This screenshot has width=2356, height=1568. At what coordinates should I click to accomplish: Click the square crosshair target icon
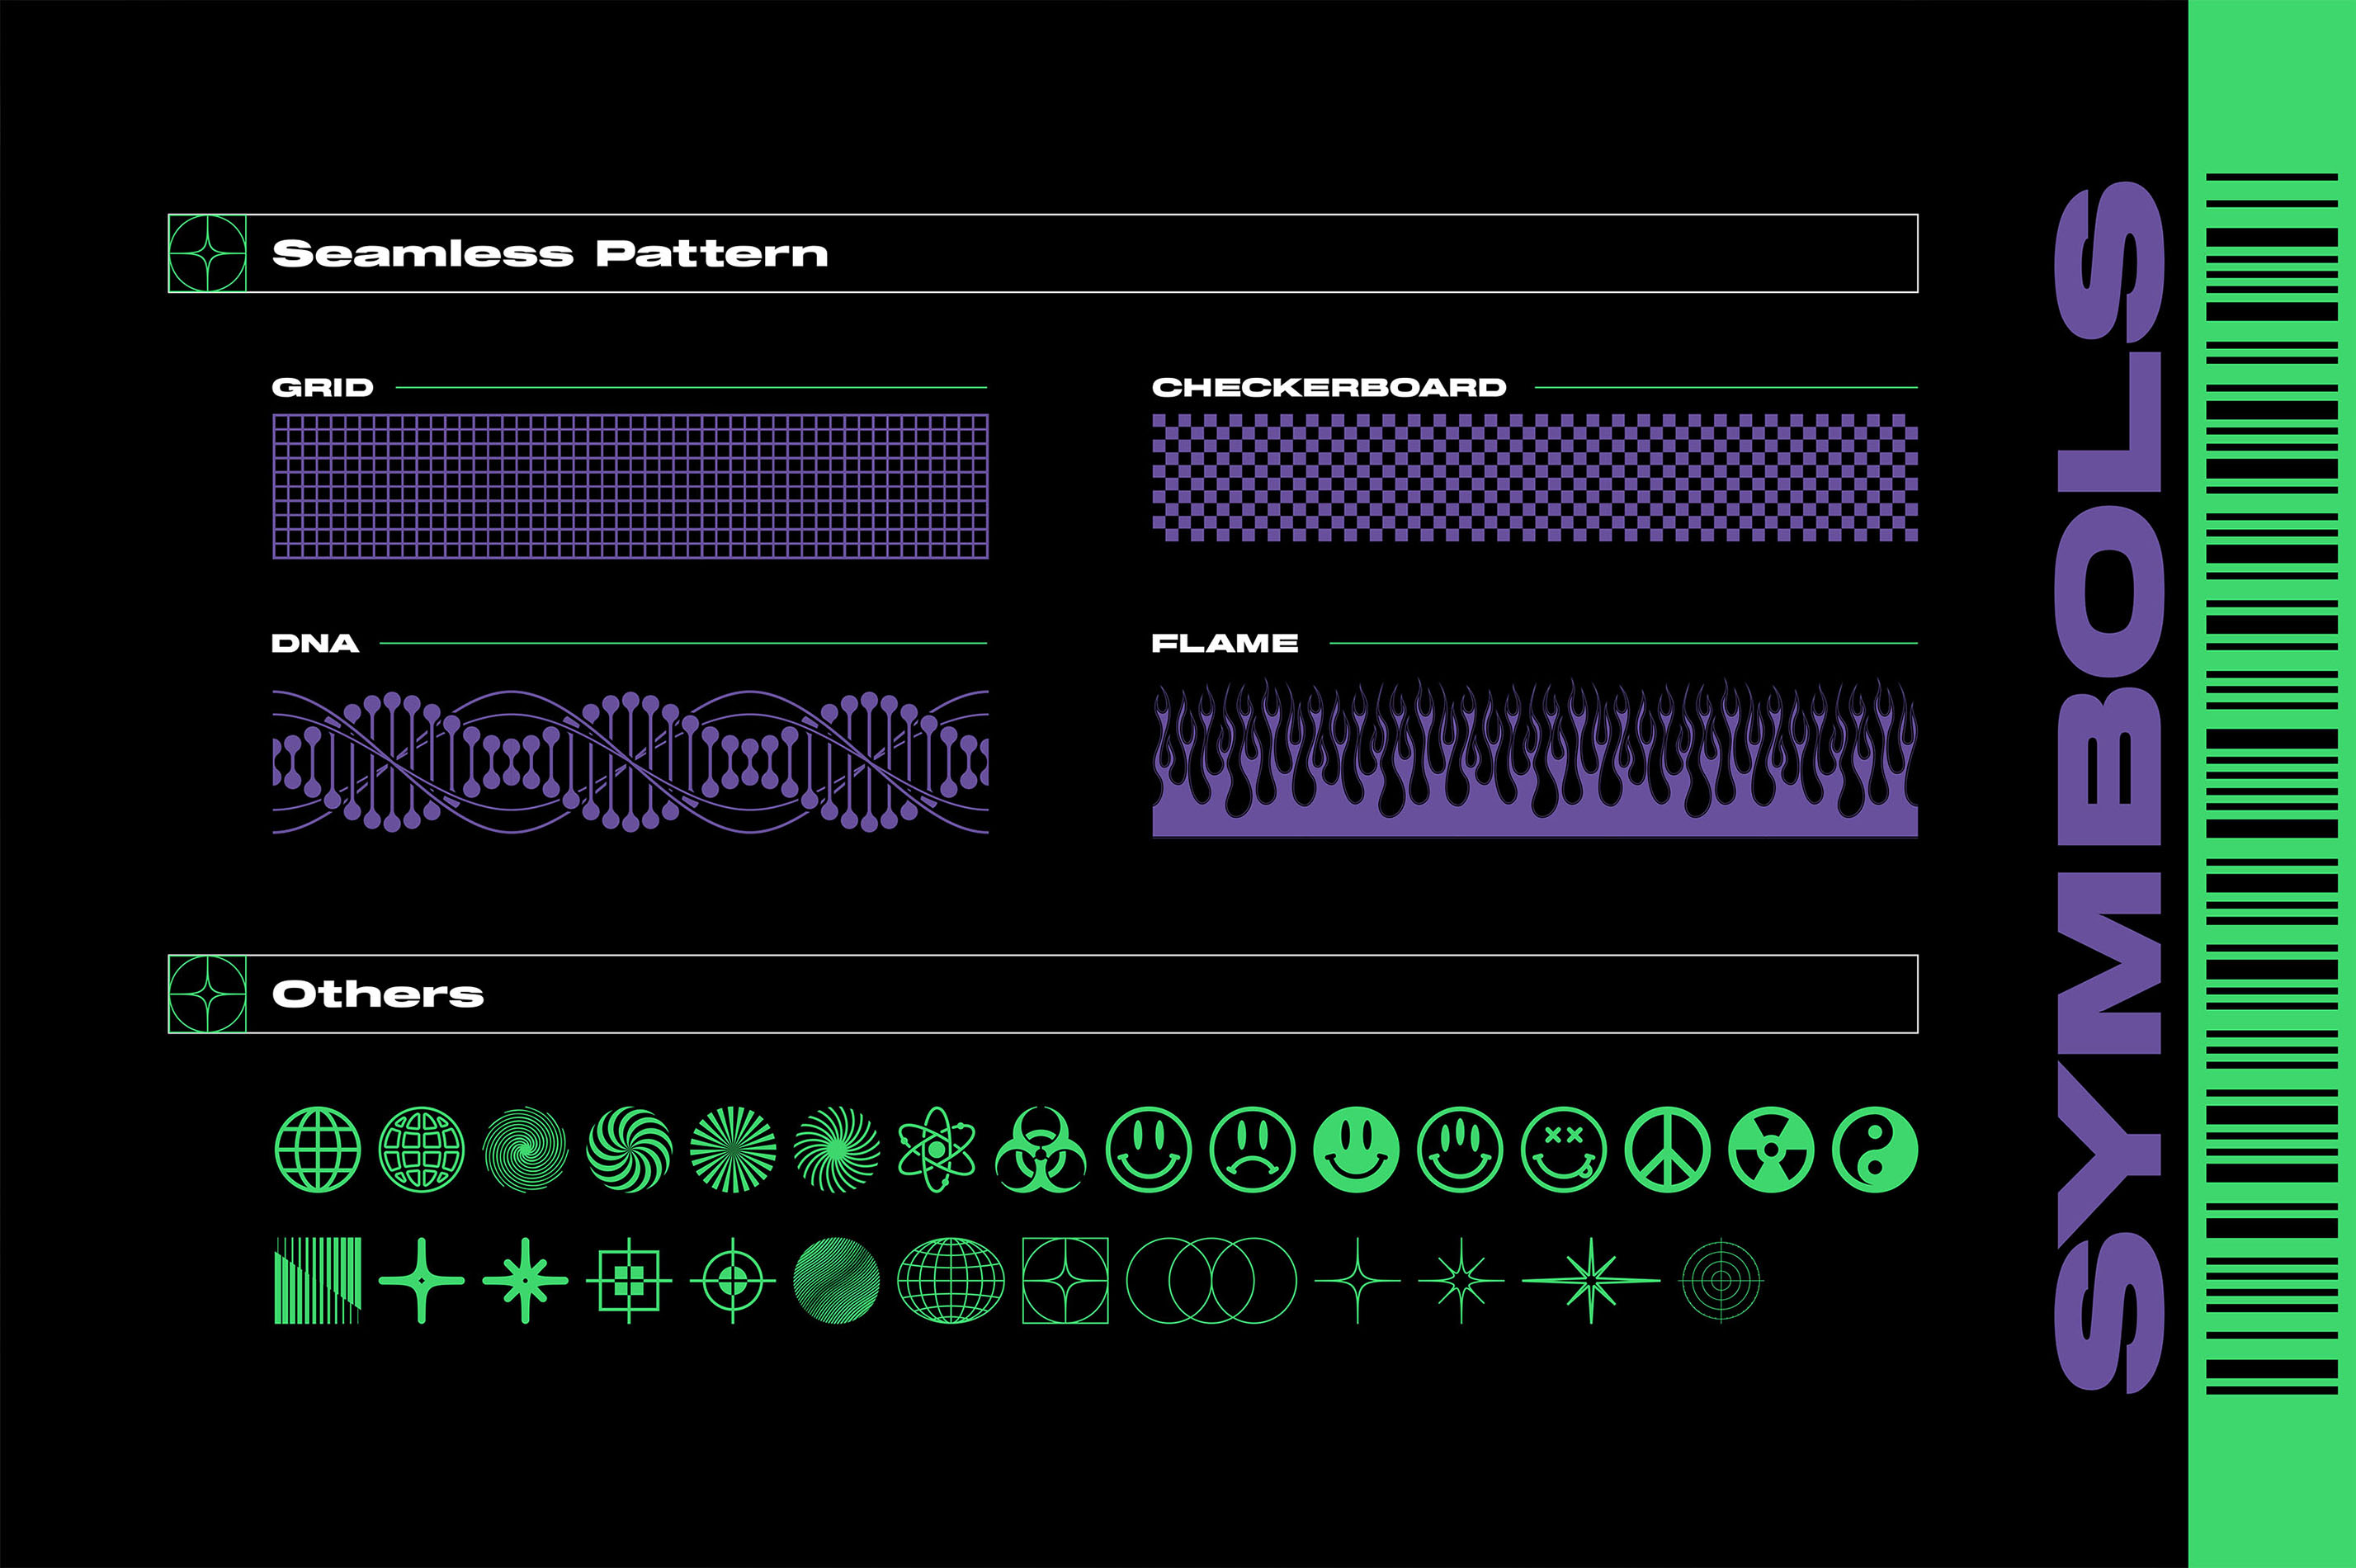click(x=629, y=1280)
